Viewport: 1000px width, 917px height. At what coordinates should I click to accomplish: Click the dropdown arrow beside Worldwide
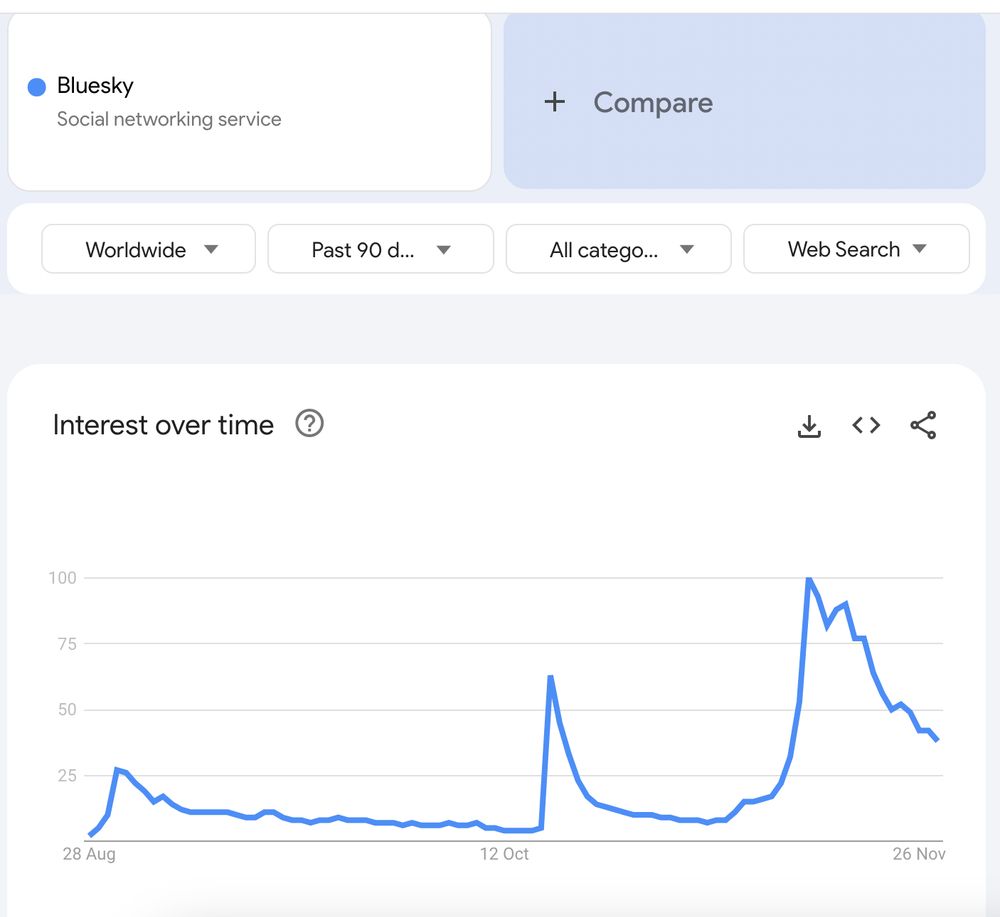pyautogui.click(x=211, y=249)
